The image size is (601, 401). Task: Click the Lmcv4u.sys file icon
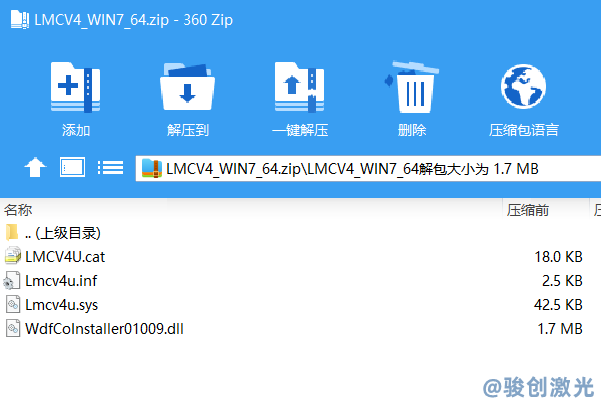[x=13, y=304]
